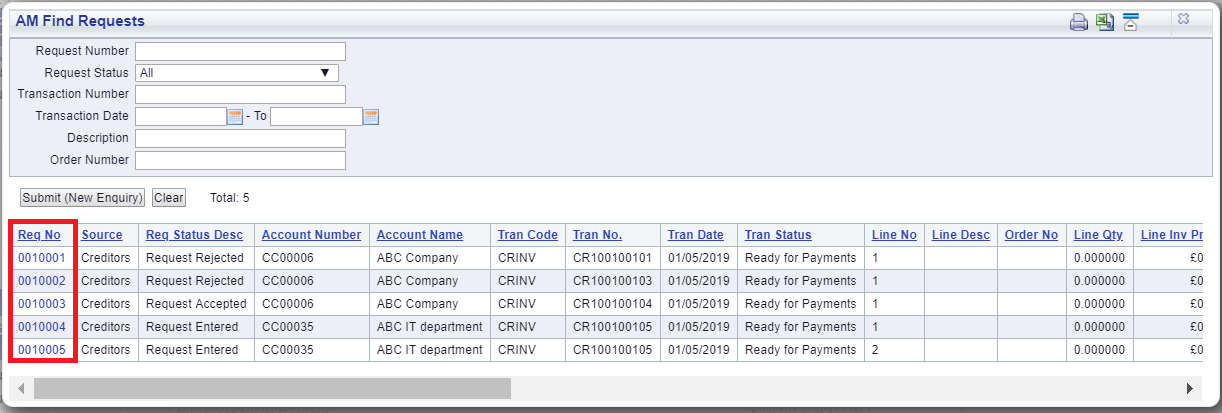The image size is (1222, 413).
Task: Click the horizontal scrollbar right arrow
Action: (x=1190, y=388)
